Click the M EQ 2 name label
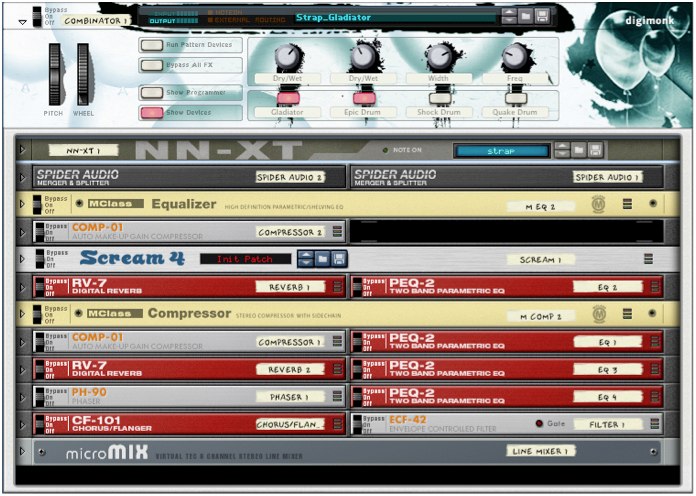The width and height of the screenshot is (696, 496). point(541,206)
